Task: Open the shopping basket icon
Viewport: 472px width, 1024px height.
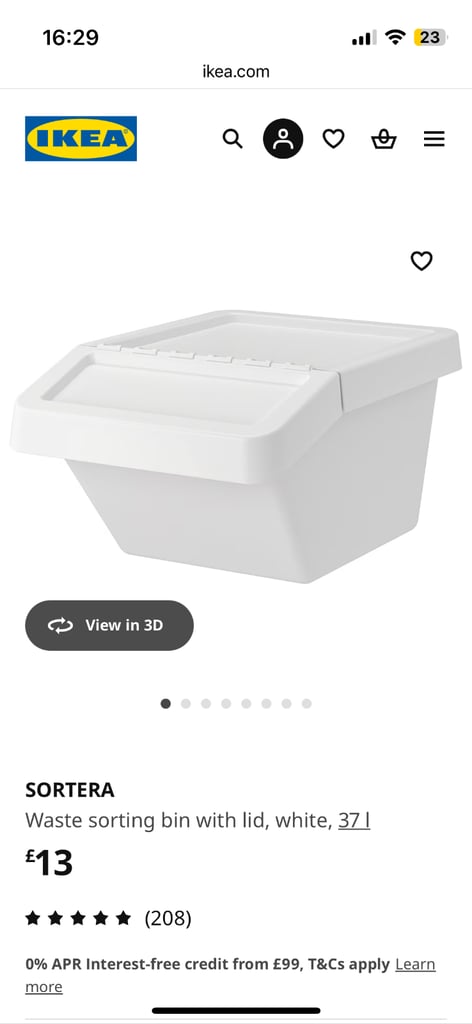Action: [384, 139]
